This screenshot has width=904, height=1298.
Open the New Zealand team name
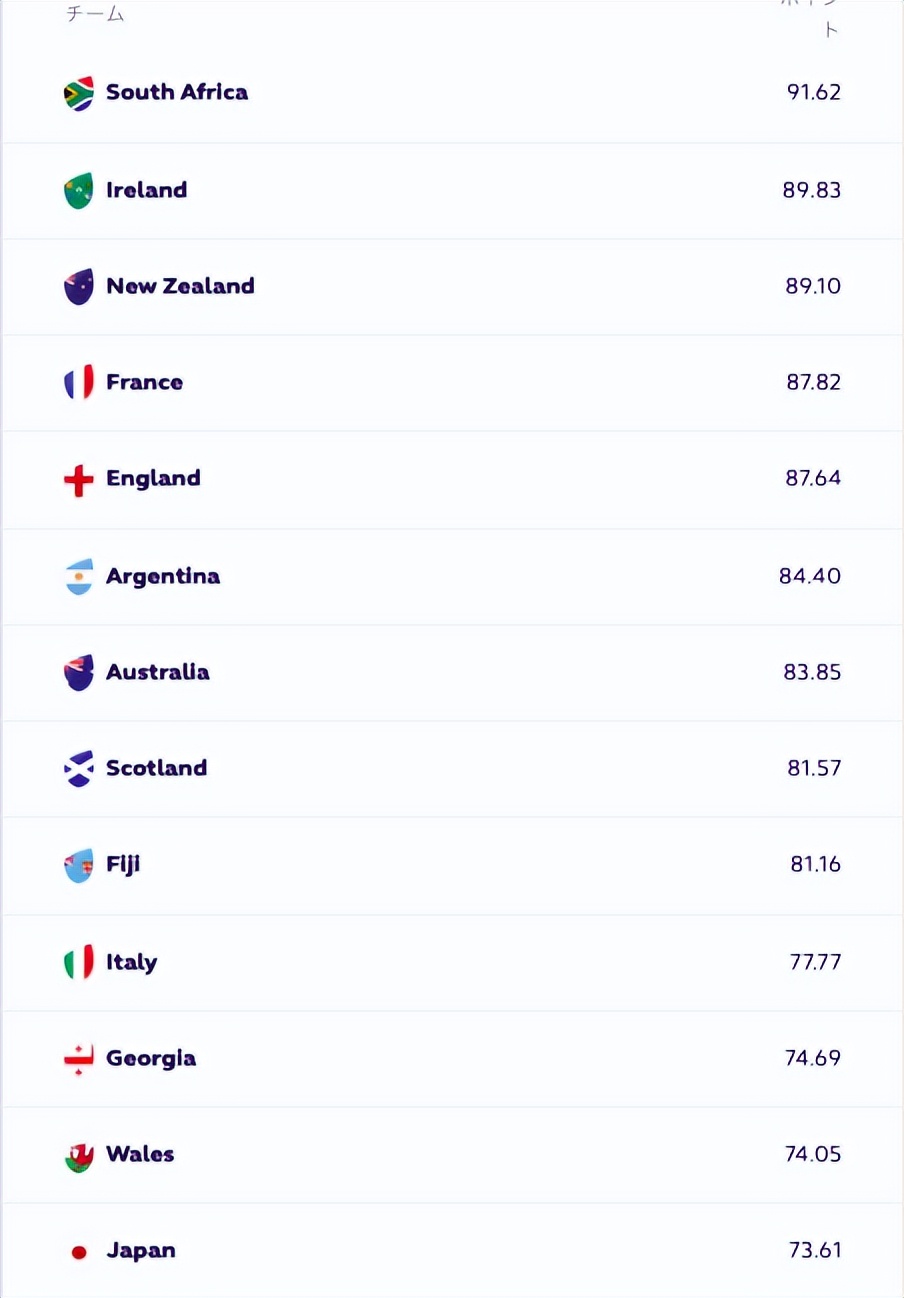pos(180,286)
